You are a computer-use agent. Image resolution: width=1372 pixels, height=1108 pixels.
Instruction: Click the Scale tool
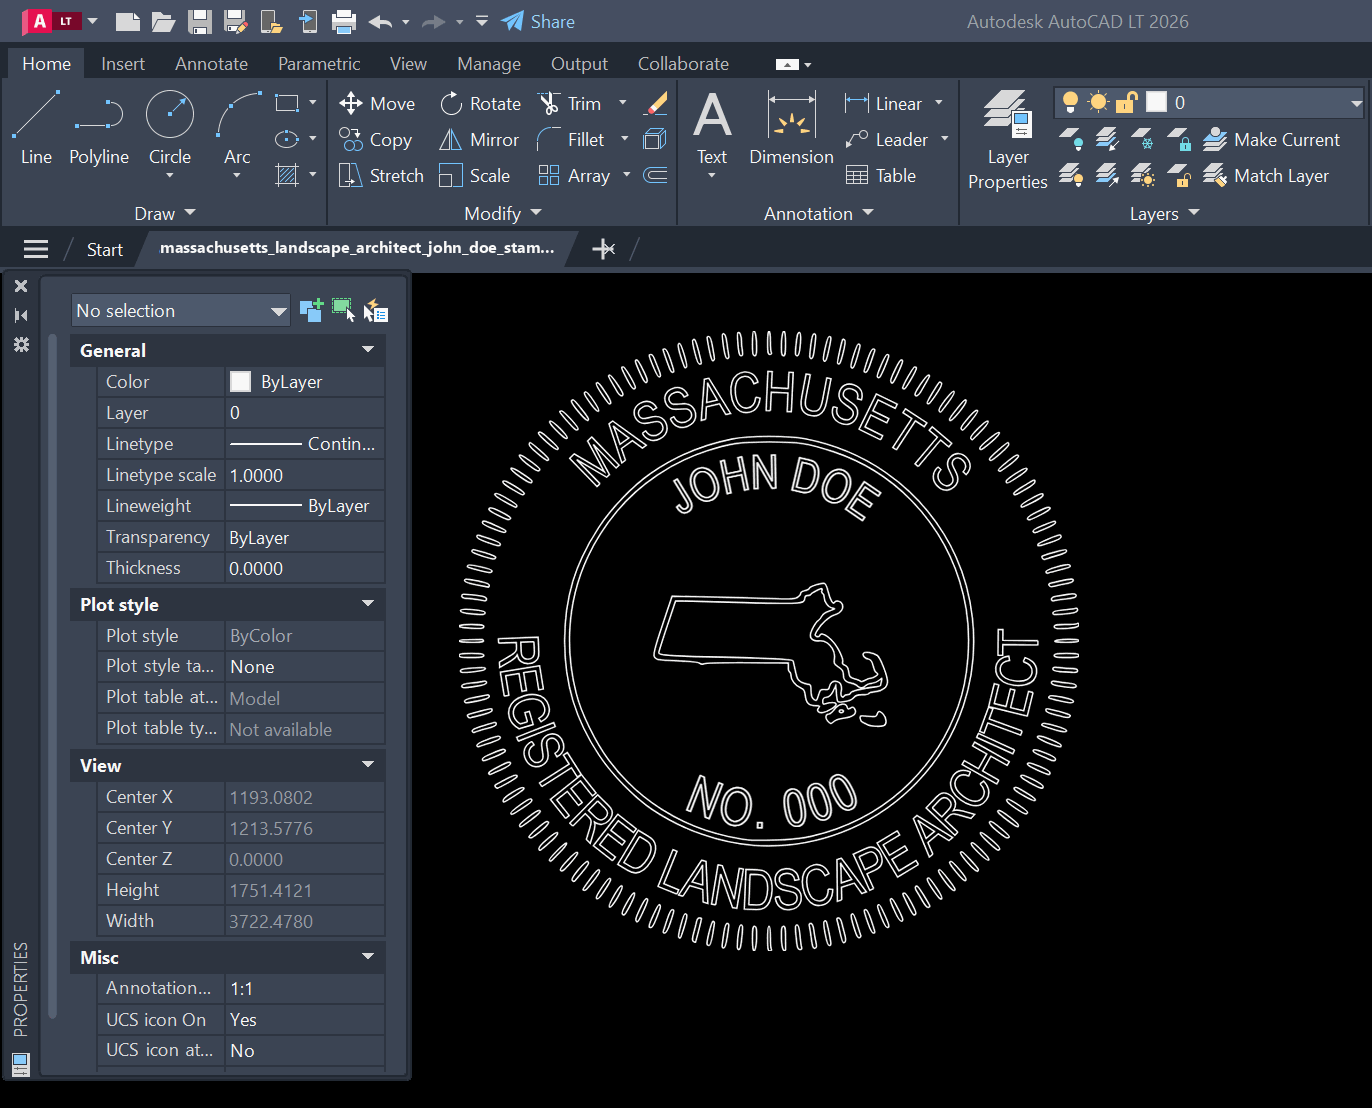[475, 175]
